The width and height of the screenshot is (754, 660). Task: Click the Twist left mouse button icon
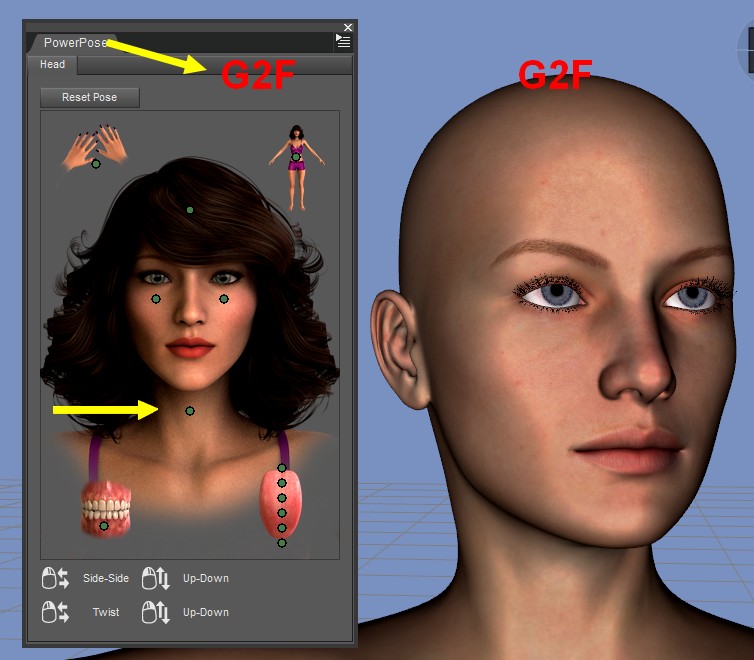point(55,612)
